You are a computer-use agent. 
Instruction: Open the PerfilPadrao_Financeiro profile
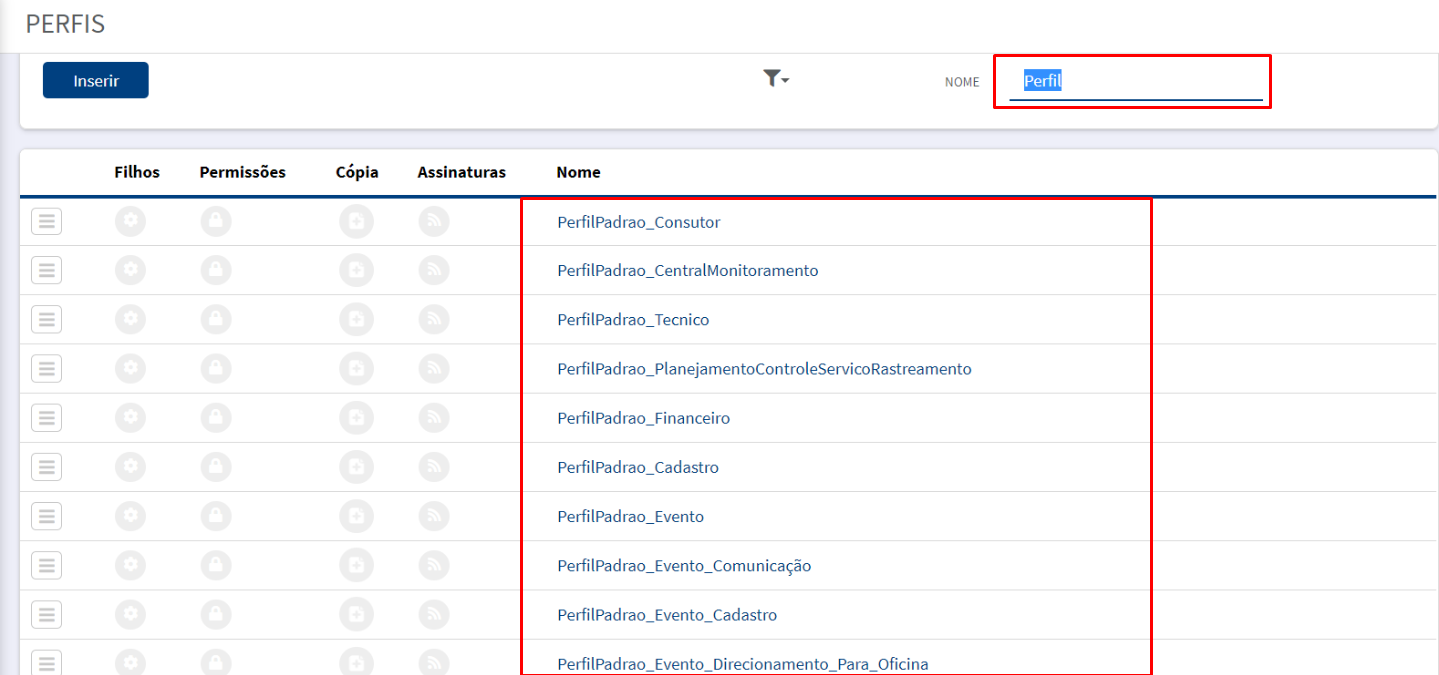click(x=643, y=418)
